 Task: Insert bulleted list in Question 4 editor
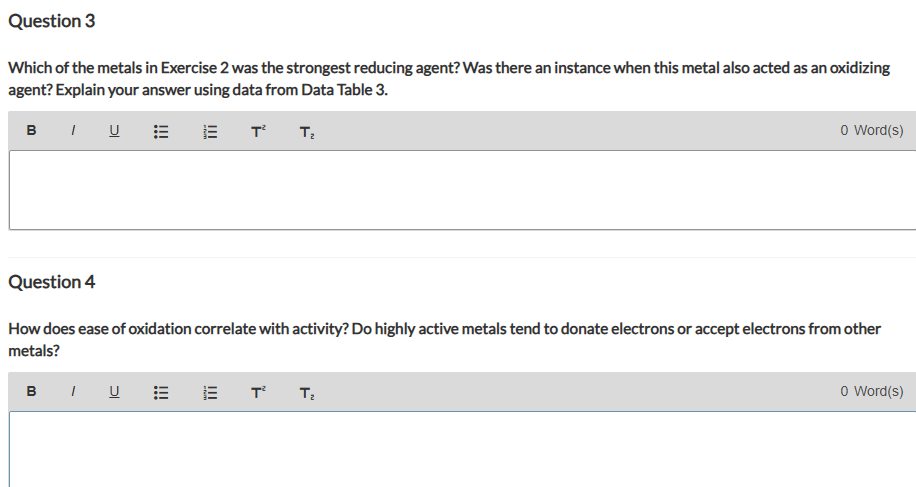click(161, 393)
